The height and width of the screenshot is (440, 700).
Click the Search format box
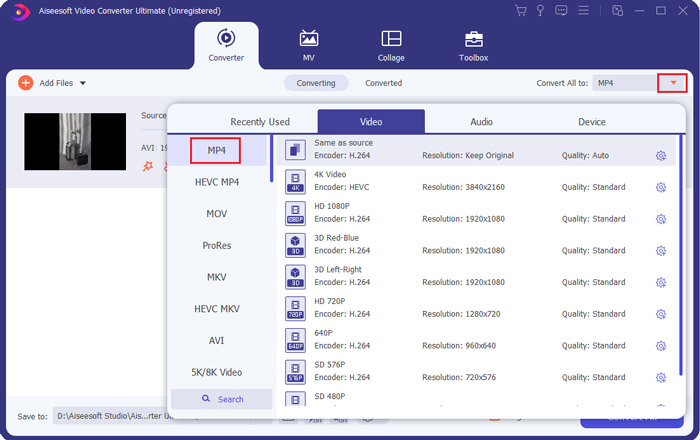pos(222,399)
